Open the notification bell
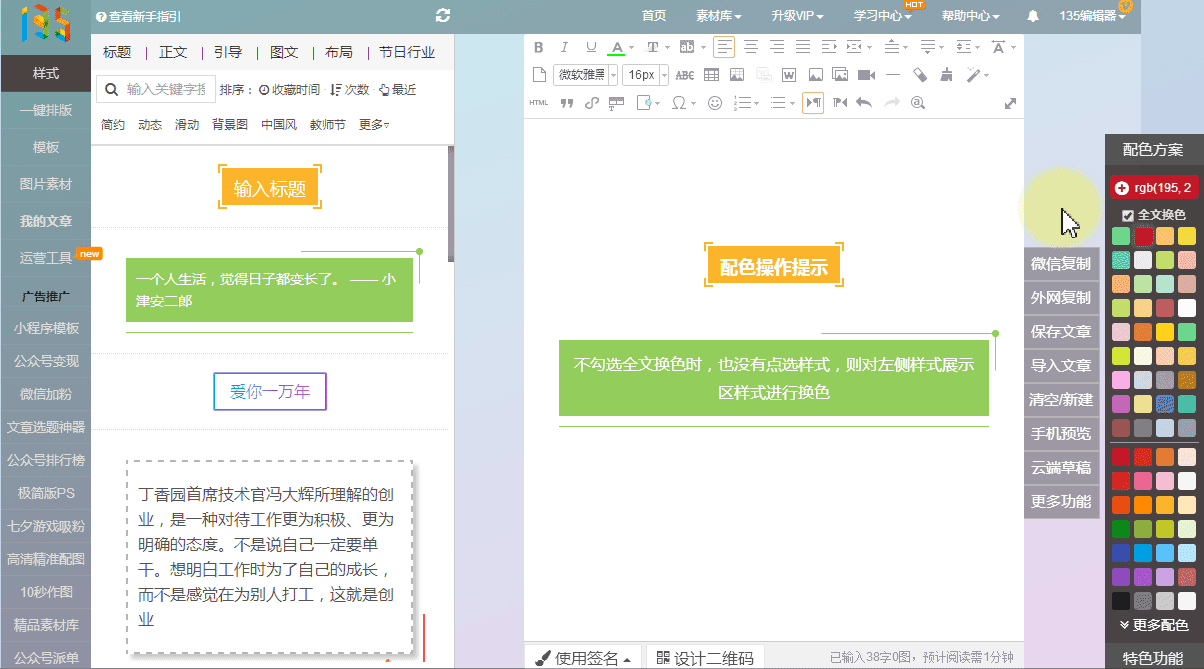 tap(1033, 16)
